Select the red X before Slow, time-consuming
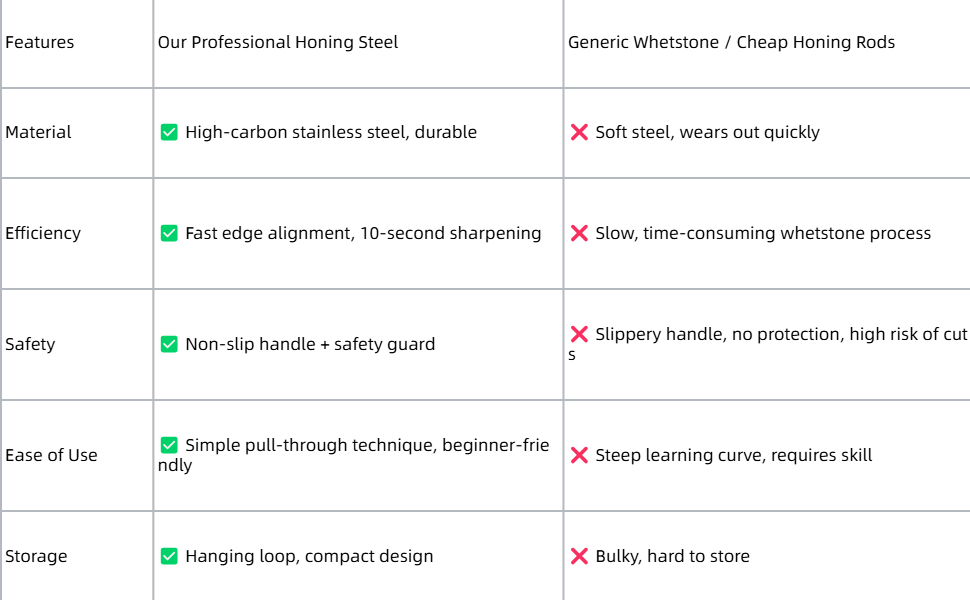This screenshot has height=600, width=970. pos(579,233)
